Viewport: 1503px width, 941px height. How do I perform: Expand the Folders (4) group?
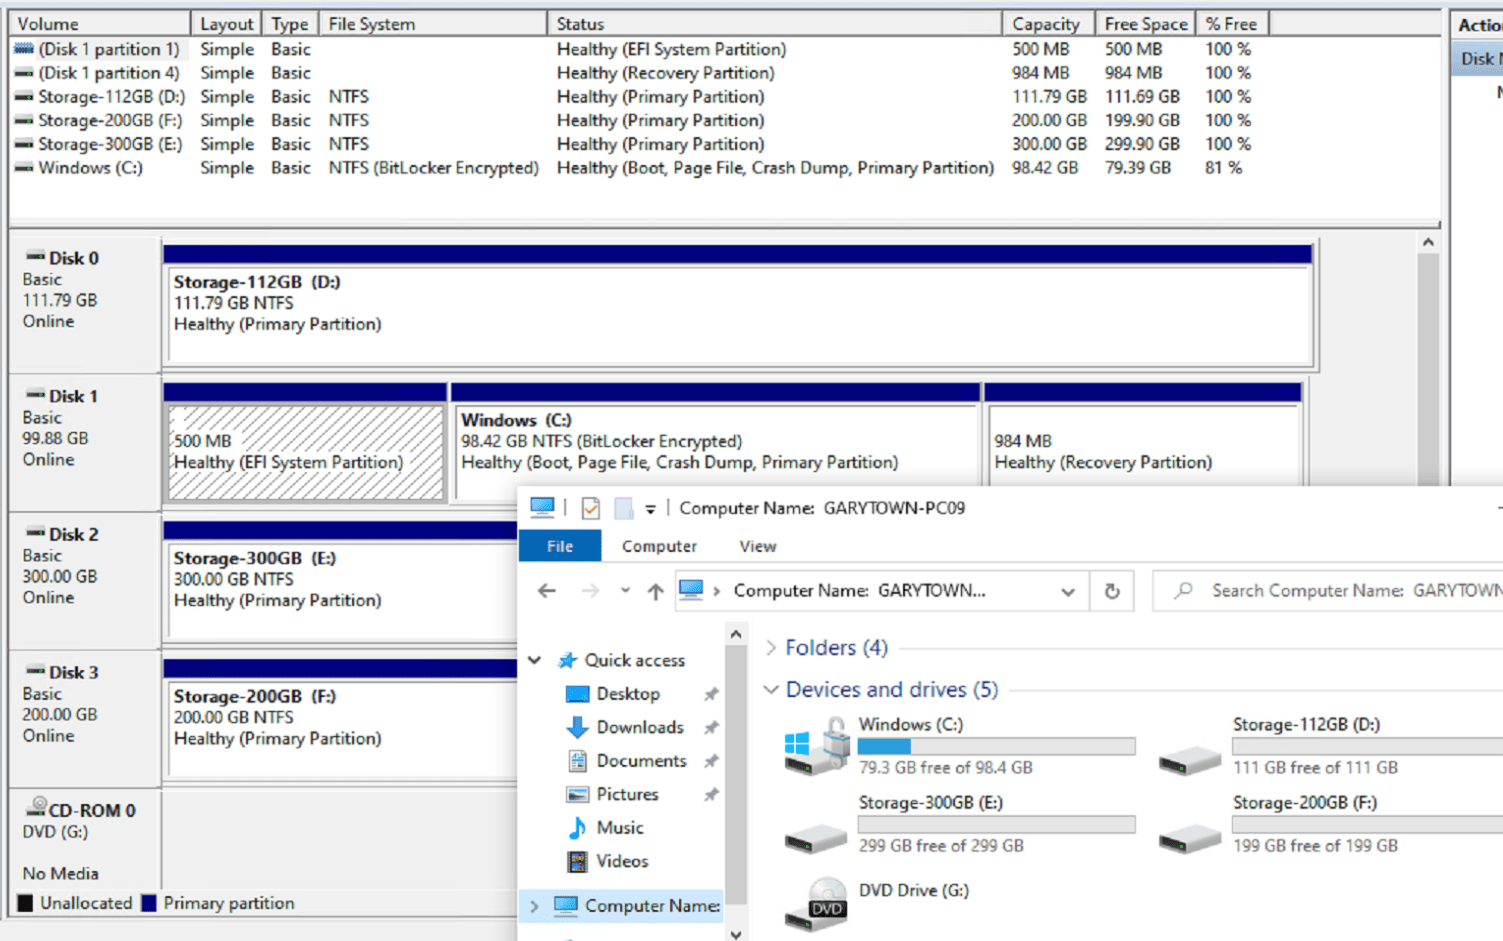pos(771,648)
